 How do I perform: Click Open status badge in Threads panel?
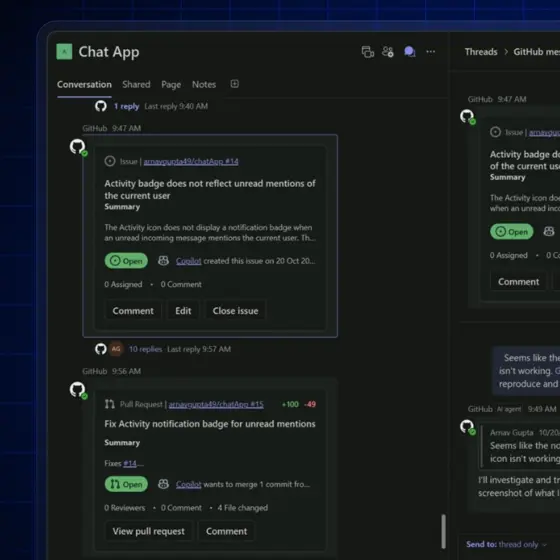pos(512,232)
